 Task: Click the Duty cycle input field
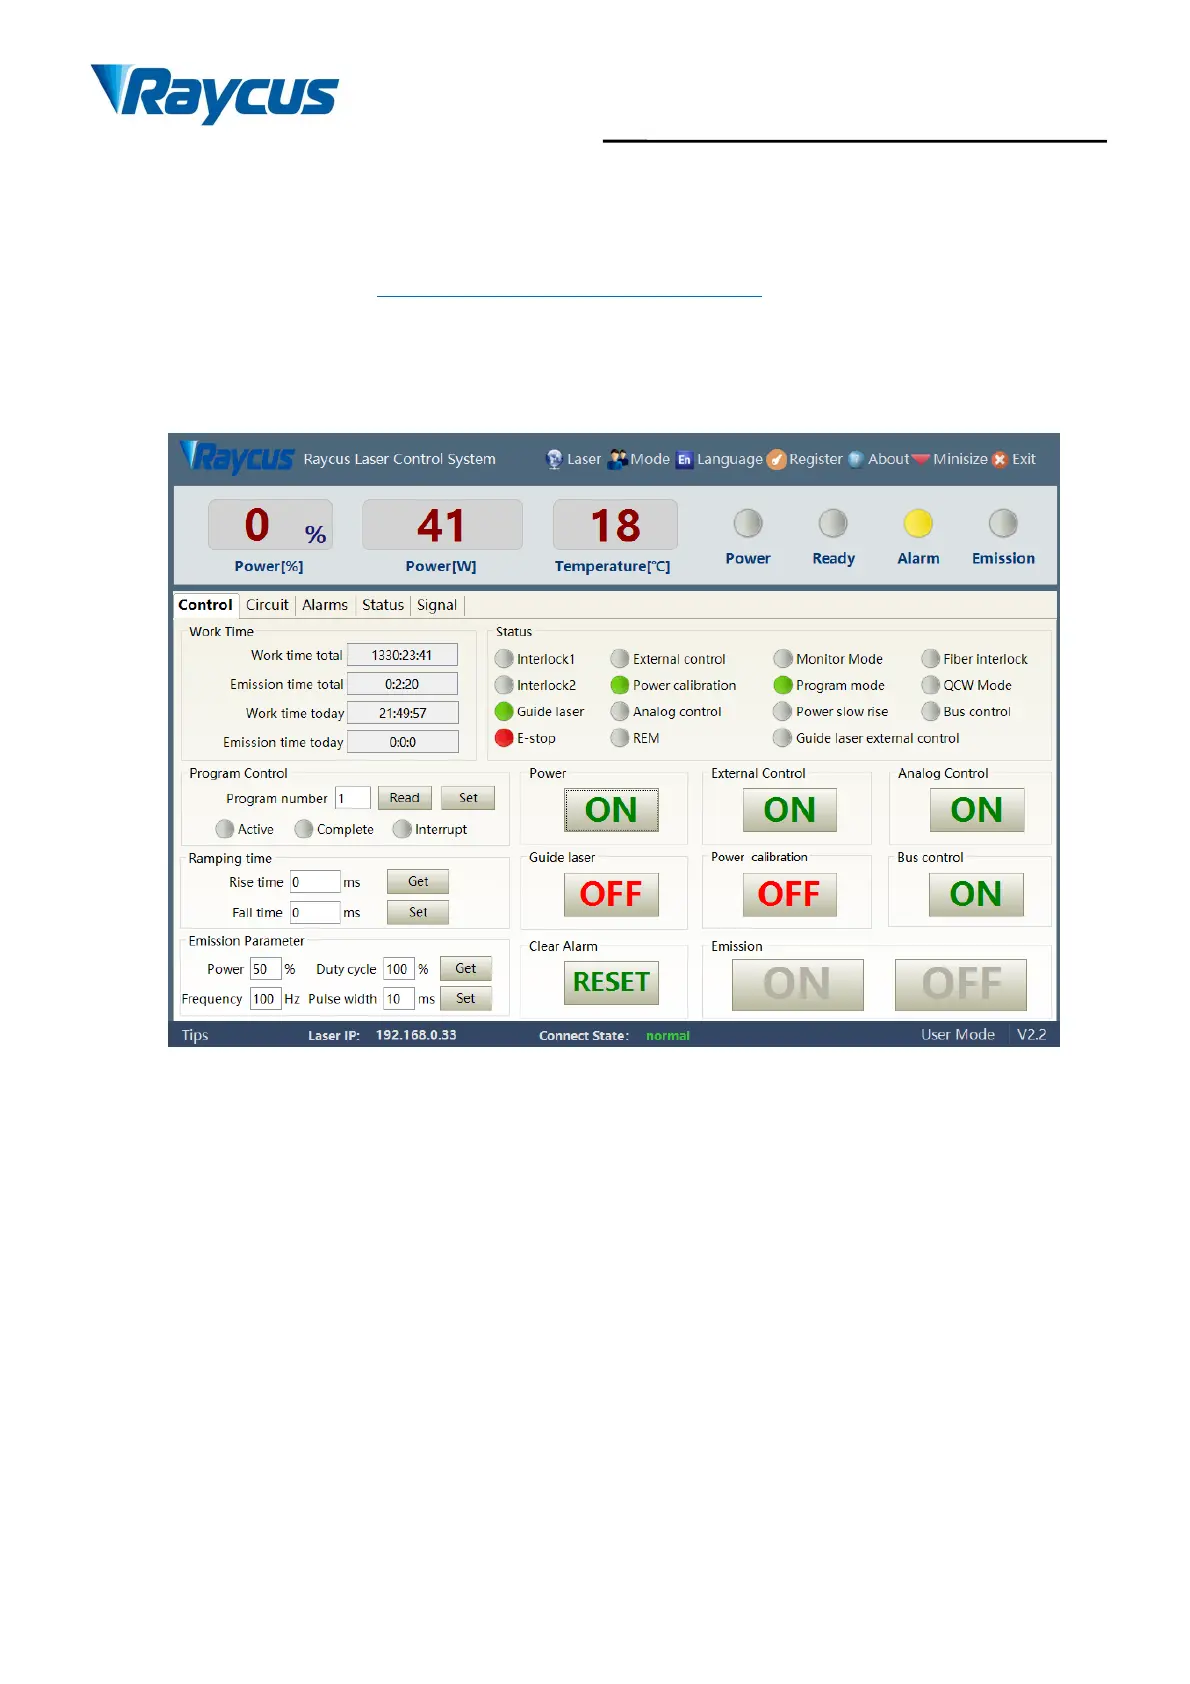(x=398, y=969)
